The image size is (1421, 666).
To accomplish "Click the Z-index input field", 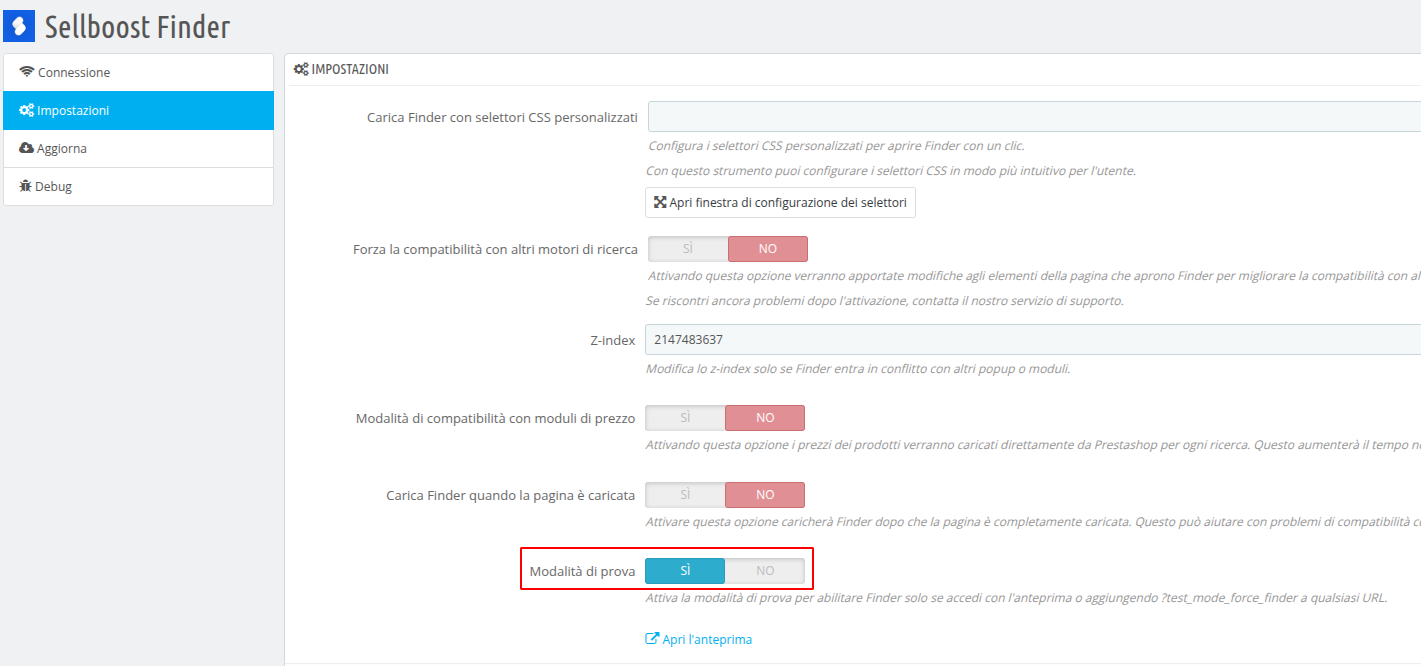I will tap(1033, 340).
